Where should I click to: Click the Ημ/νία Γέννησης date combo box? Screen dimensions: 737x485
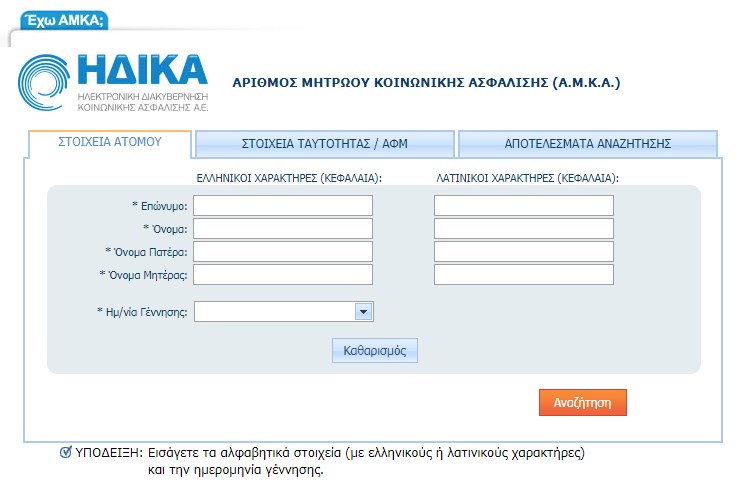(x=283, y=312)
